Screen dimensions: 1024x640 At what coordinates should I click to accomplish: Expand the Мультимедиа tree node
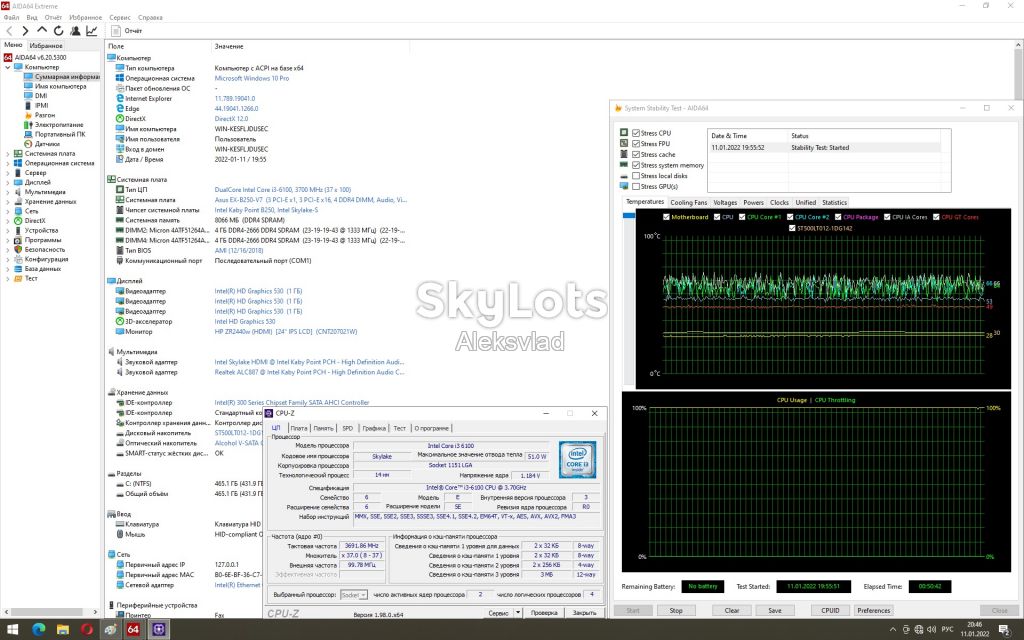coord(8,192)
